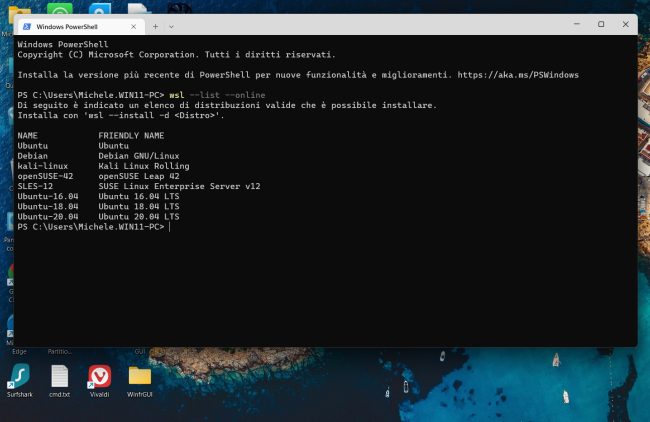Select the Windows PowerShell tab
Screen dimensions: 650x422
[81, 27]
